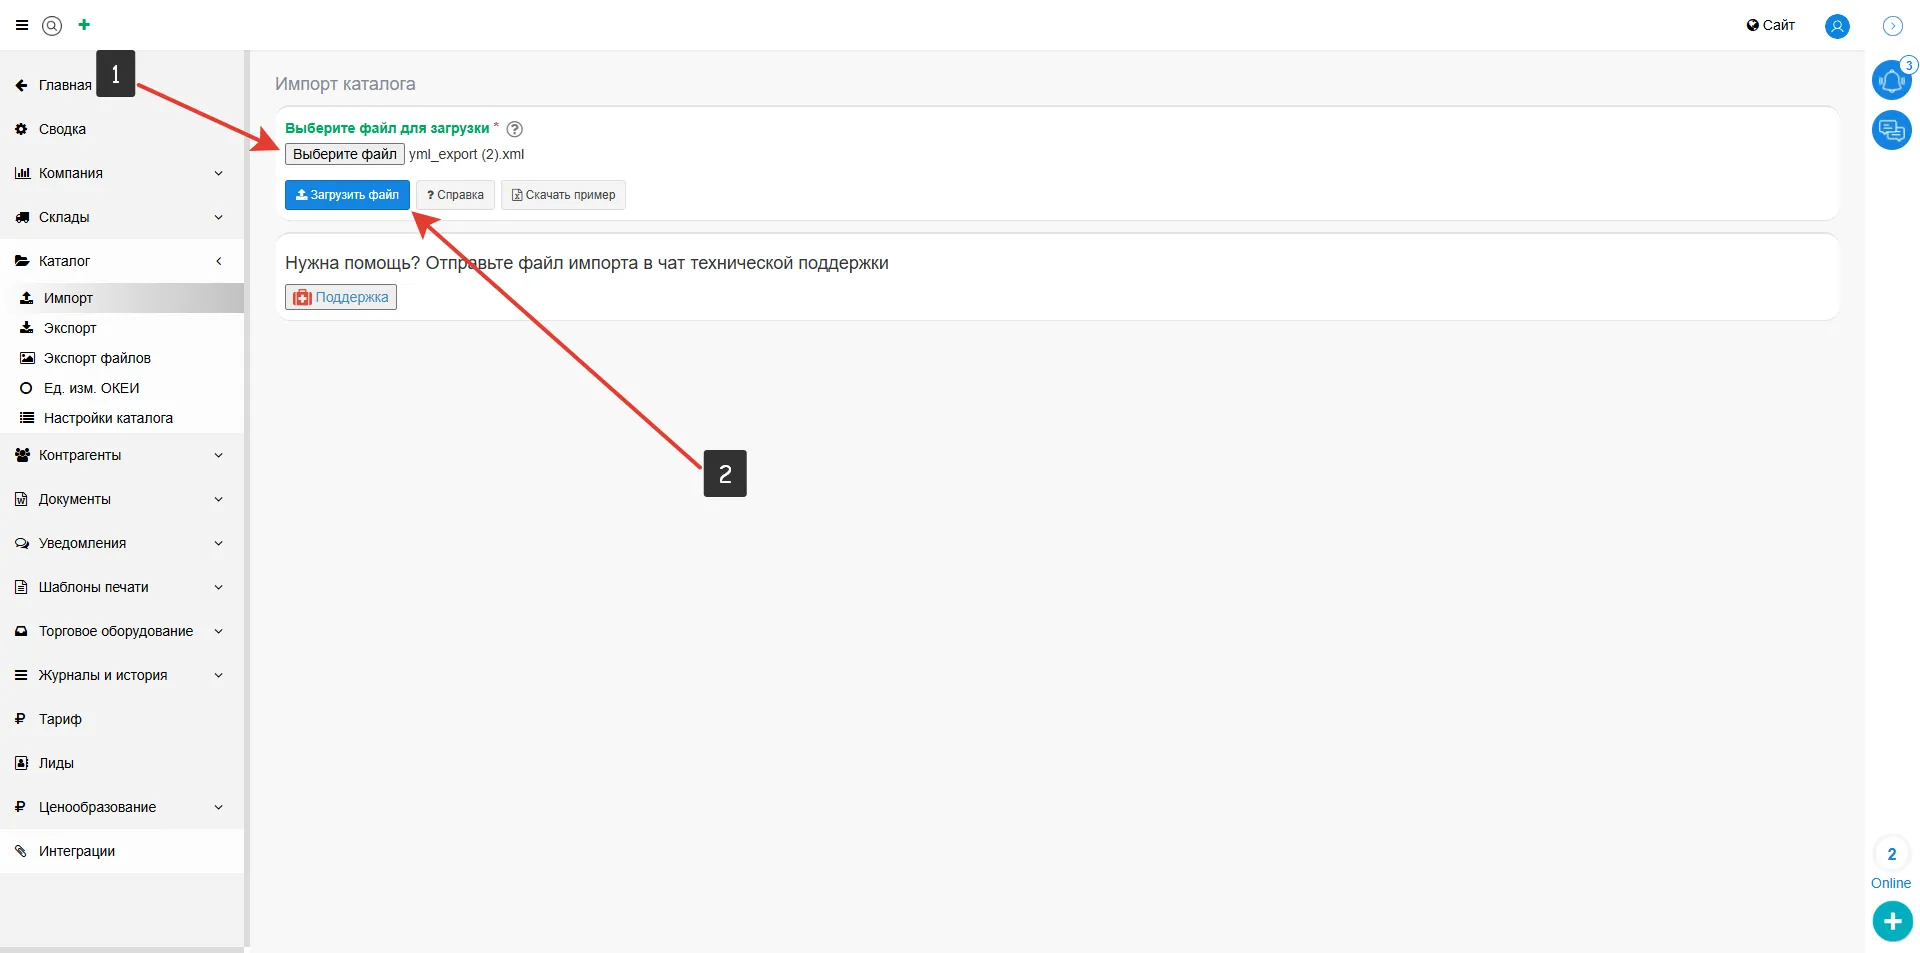Click the hamburger menu icon

22,26
